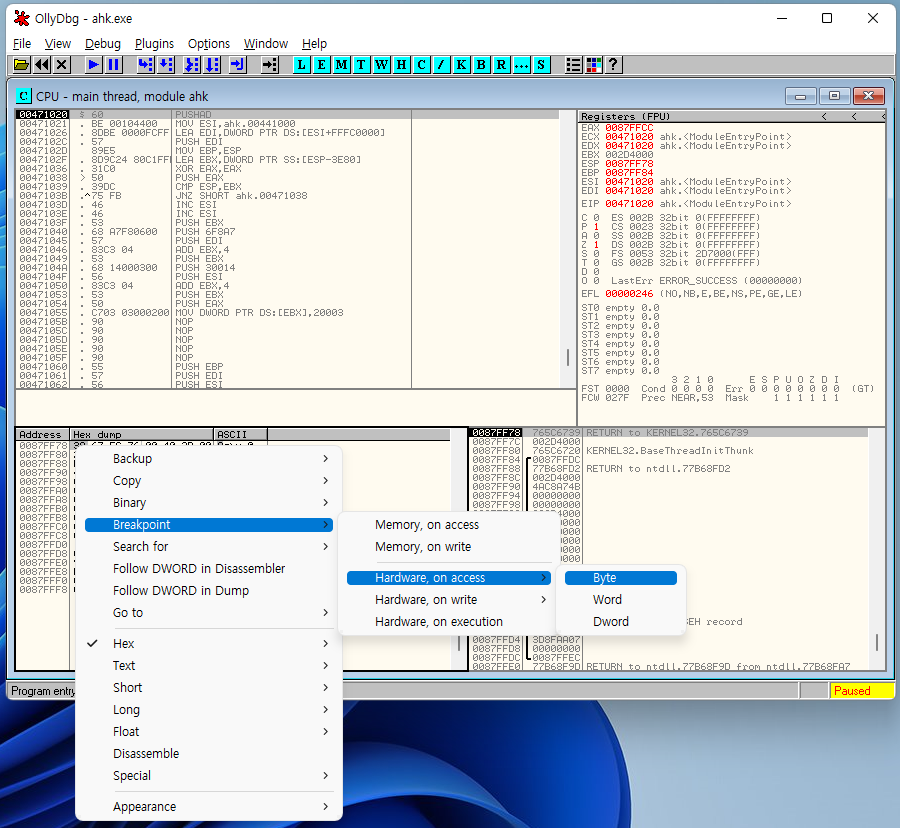Run the program with play icon
Viewport: 900px width, 828px height.
tap(93, 65)
